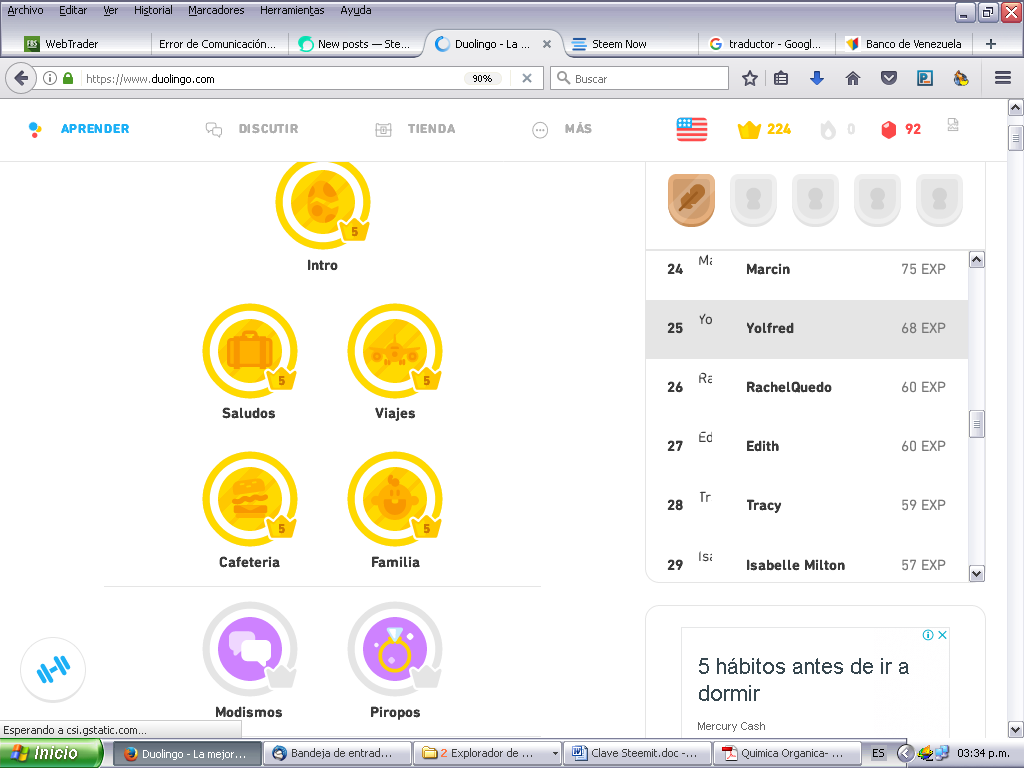Click the bookmark star icon
This screenshot has width=1024, height=768.
[750, 78]
